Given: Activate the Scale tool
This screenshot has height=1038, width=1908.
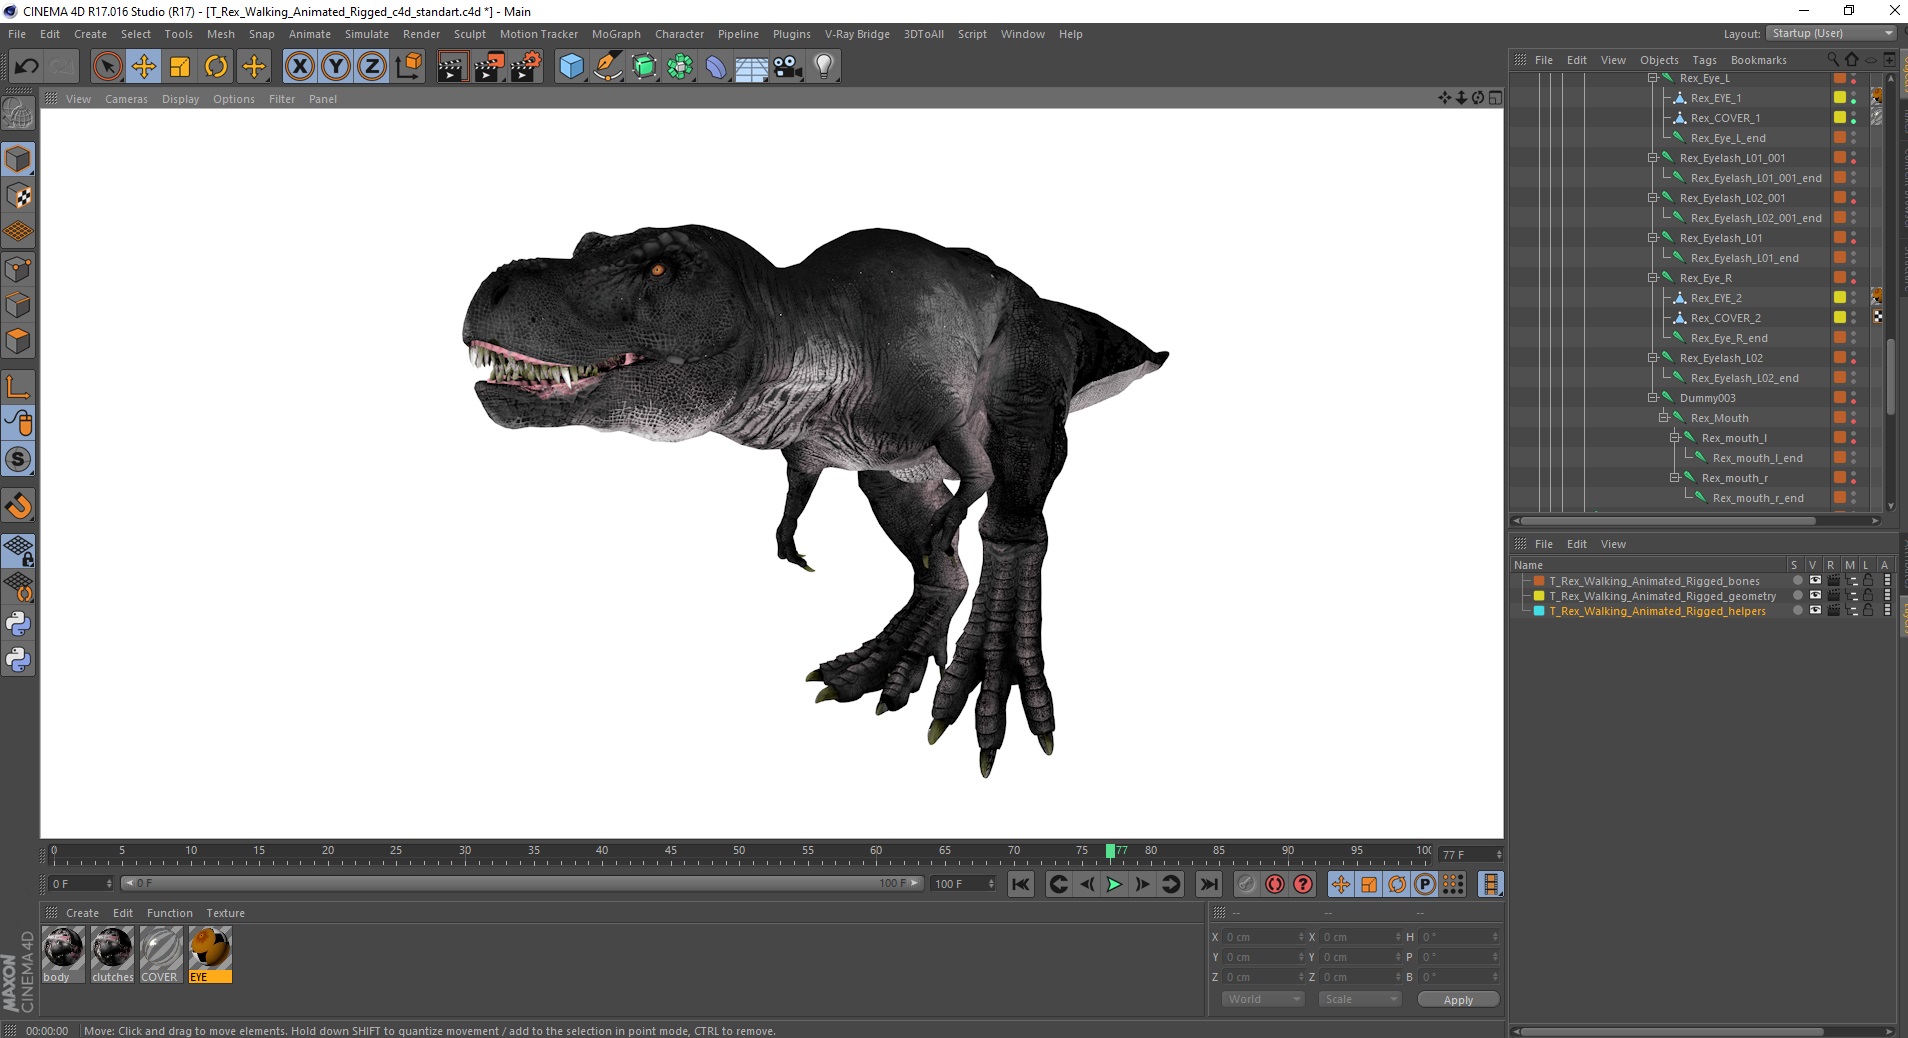Looking at the screenshot, I should pyautogui.click(x=180, y=67).
